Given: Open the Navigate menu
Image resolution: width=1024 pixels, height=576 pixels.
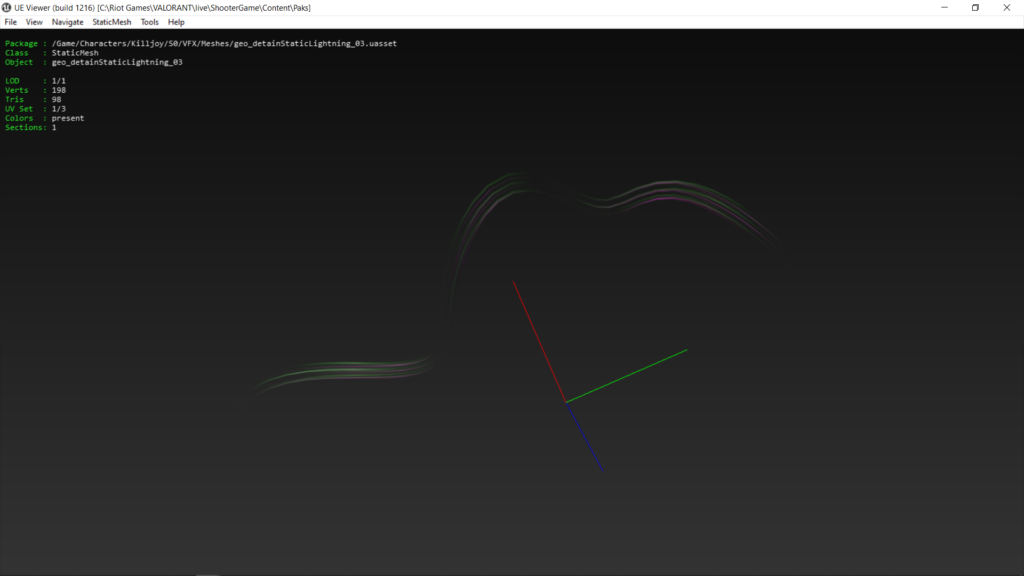Looking at the screenshot, I should [67, 22].
